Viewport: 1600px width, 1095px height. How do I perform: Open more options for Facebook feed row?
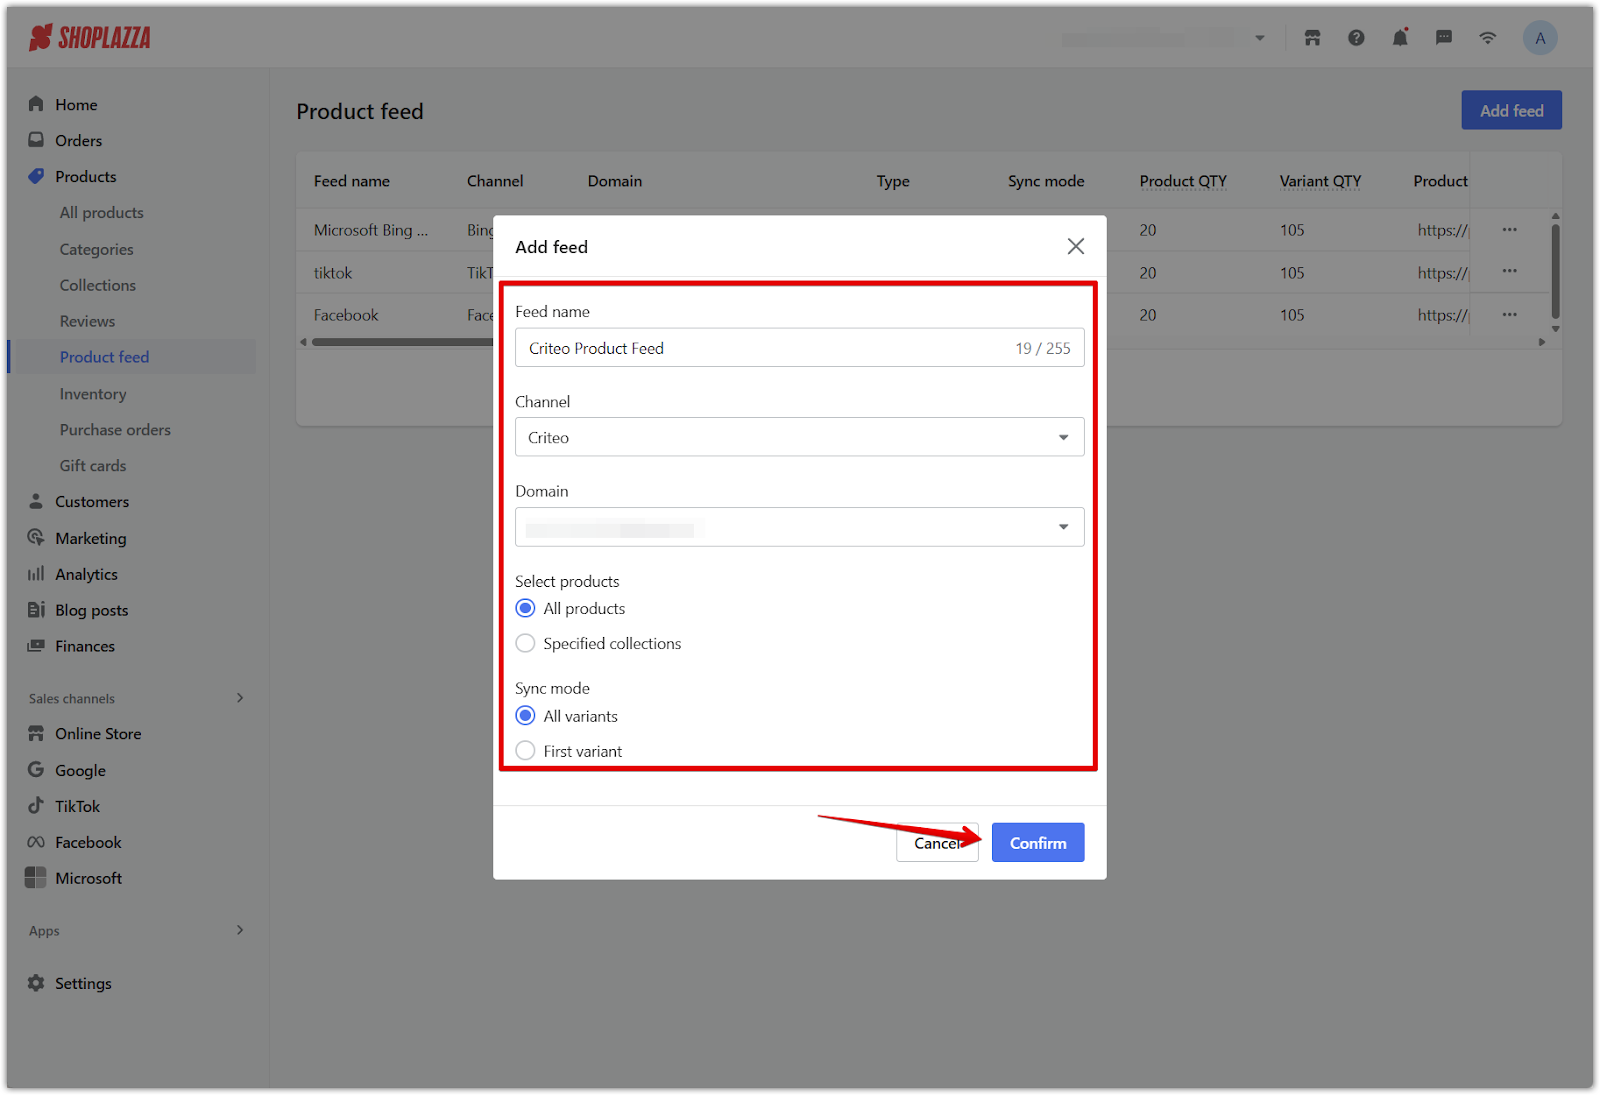1509,315
